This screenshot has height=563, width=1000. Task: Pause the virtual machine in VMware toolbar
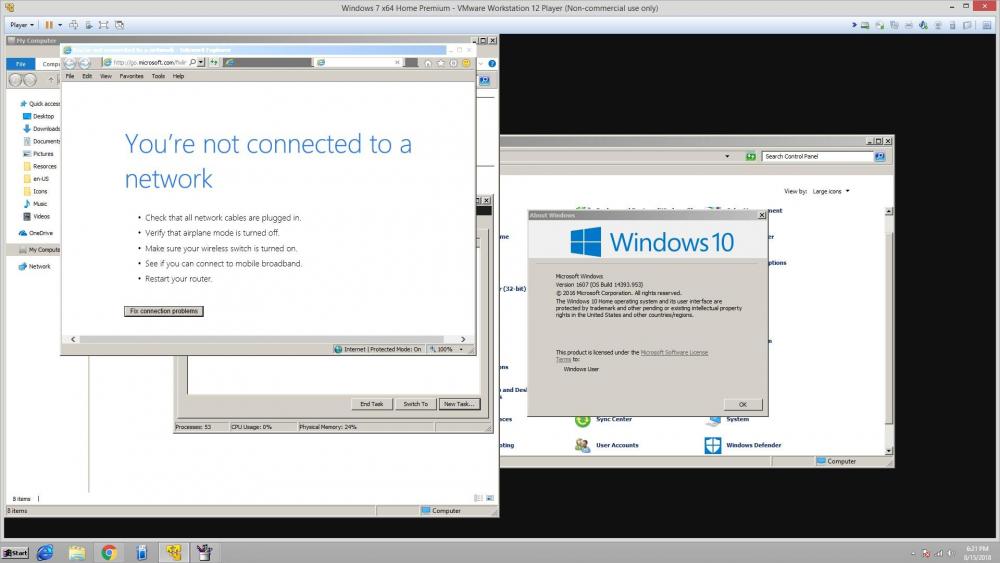click(x=48, y=25)
